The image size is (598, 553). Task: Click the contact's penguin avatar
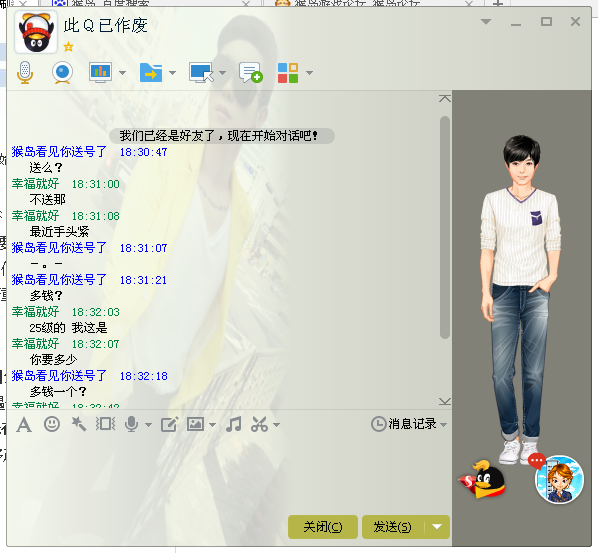click(x=36, y=32)
